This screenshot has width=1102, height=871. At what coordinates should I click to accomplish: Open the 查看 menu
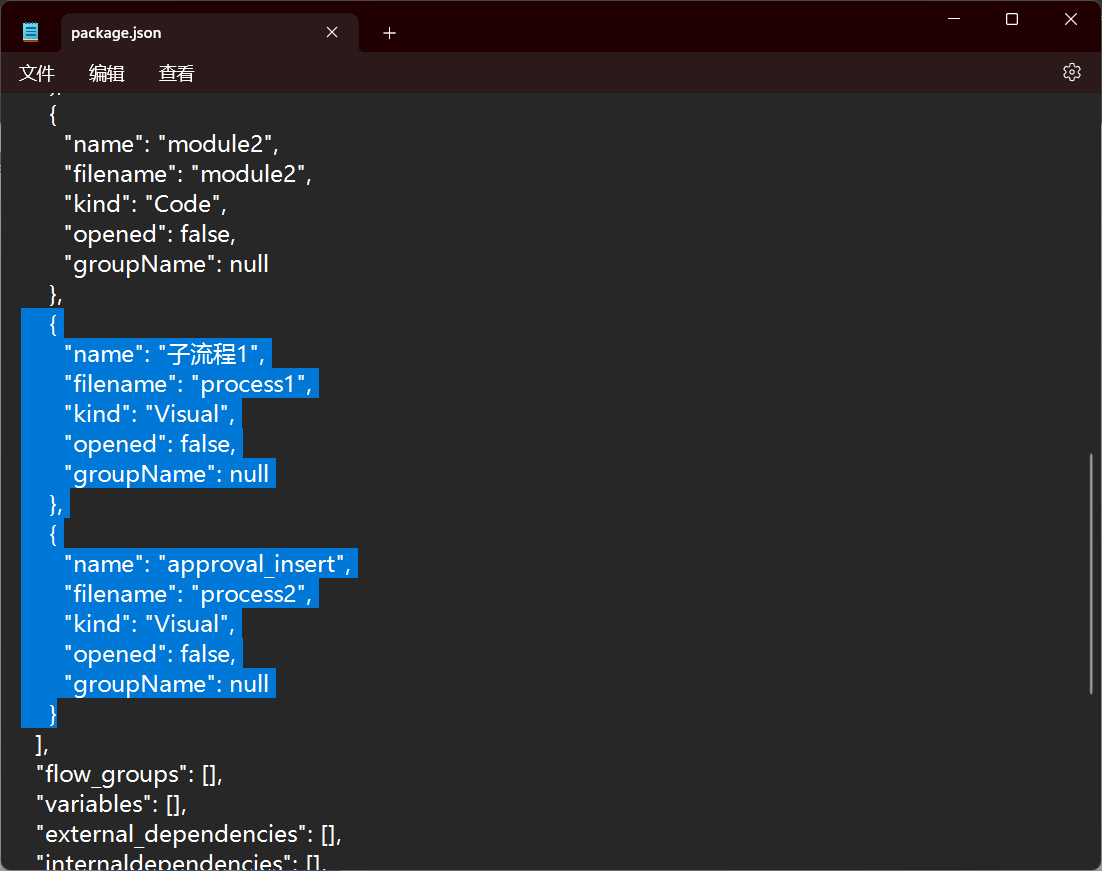[x=177, y=73]
